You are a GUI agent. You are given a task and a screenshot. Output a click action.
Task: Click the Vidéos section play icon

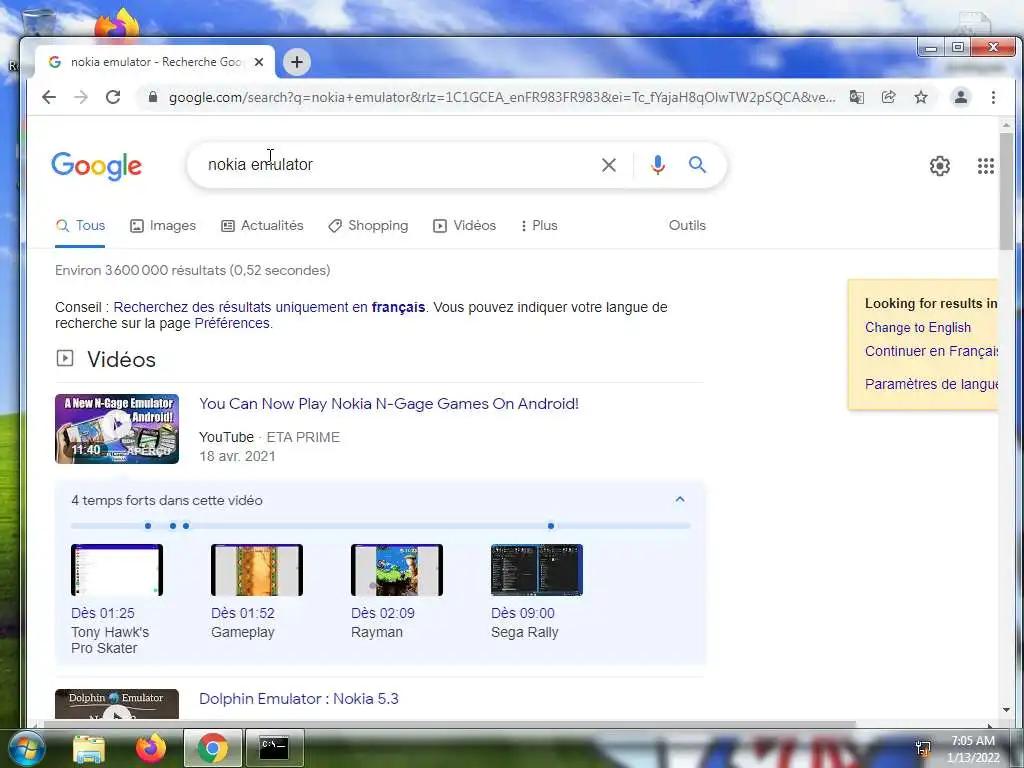pyautogui.click(x=65, y=358)
